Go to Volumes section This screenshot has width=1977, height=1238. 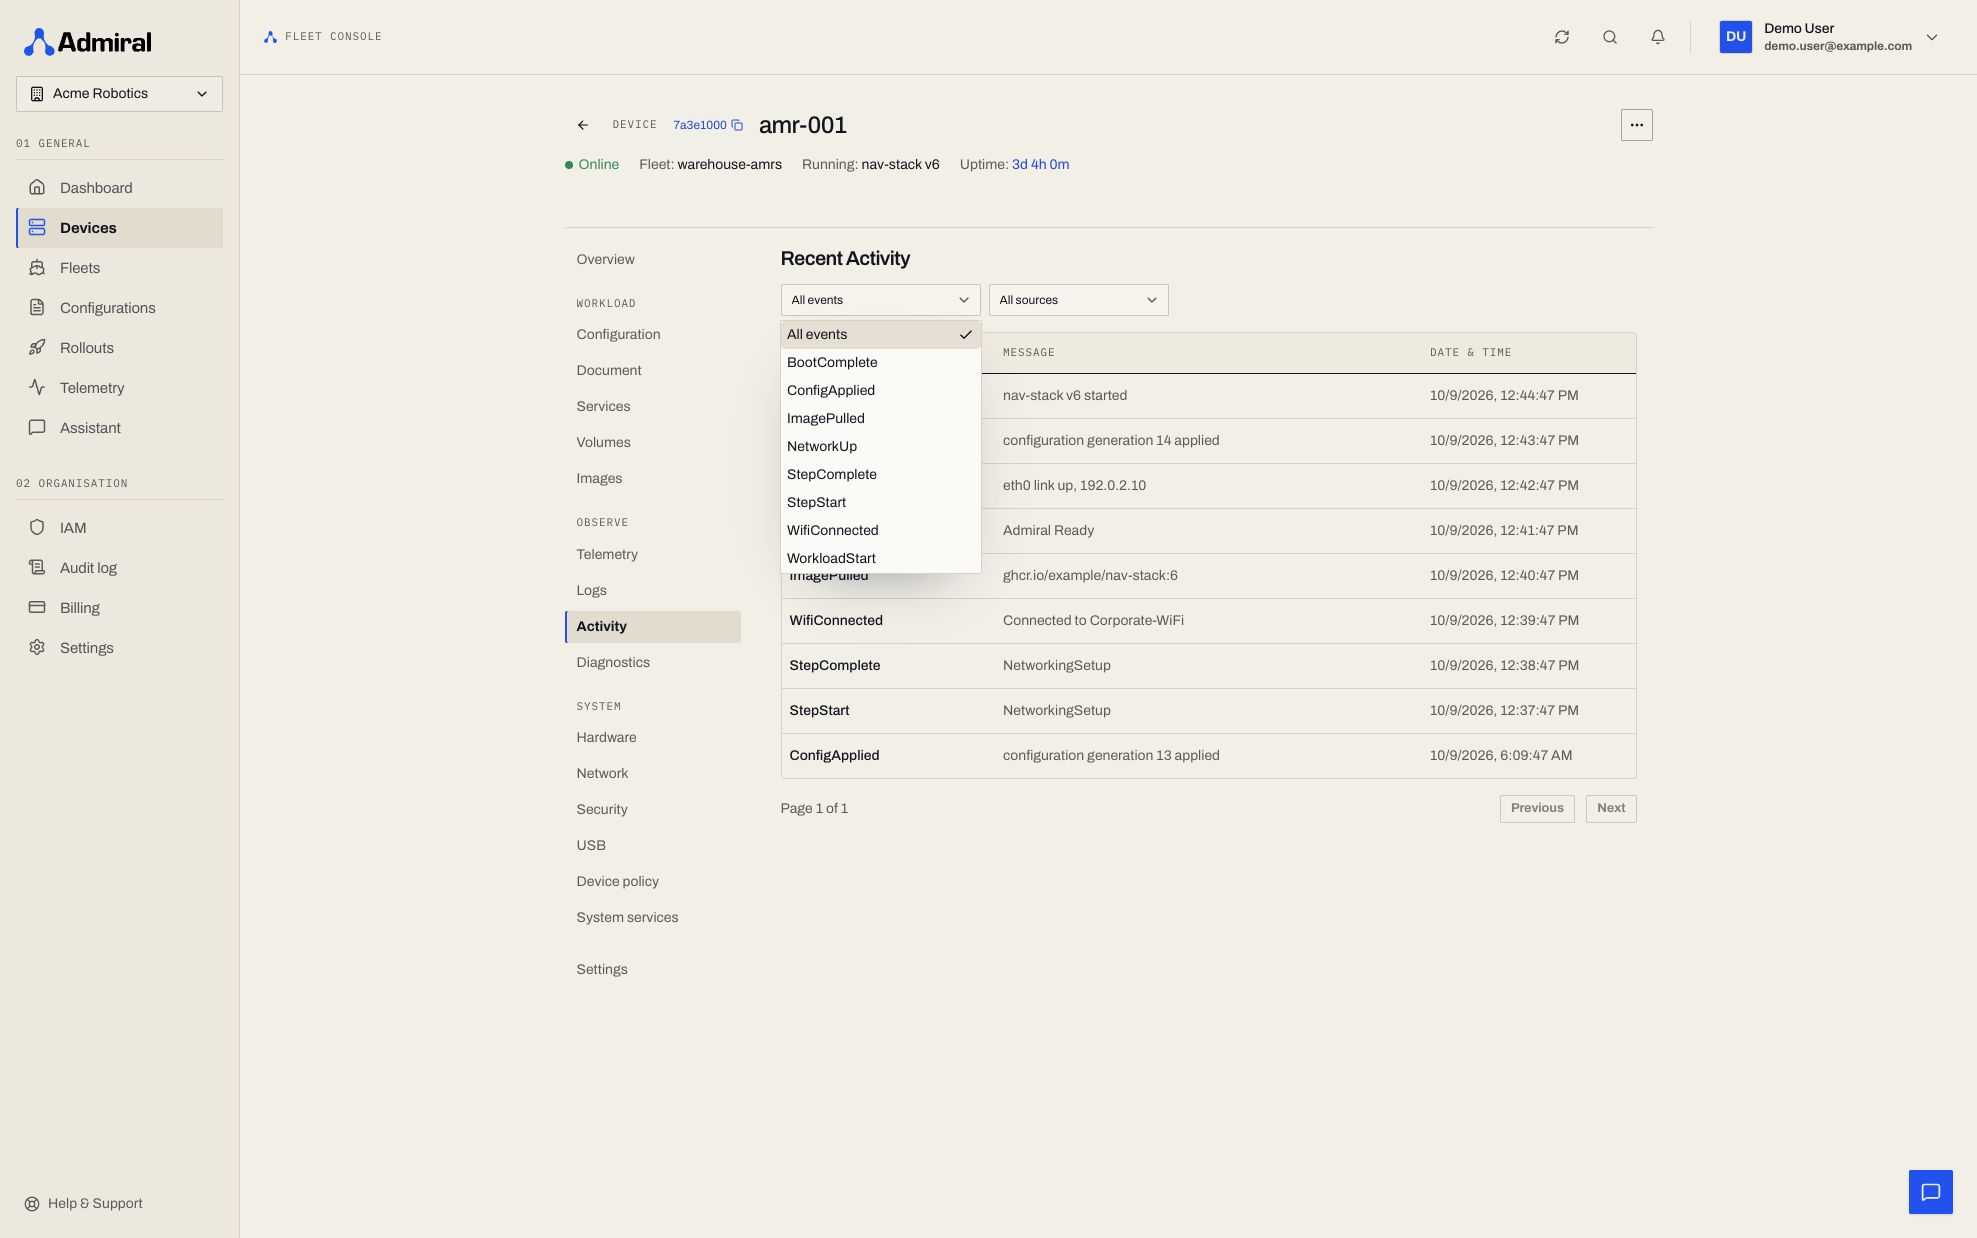pyautogui.click(x=652, y=443)
